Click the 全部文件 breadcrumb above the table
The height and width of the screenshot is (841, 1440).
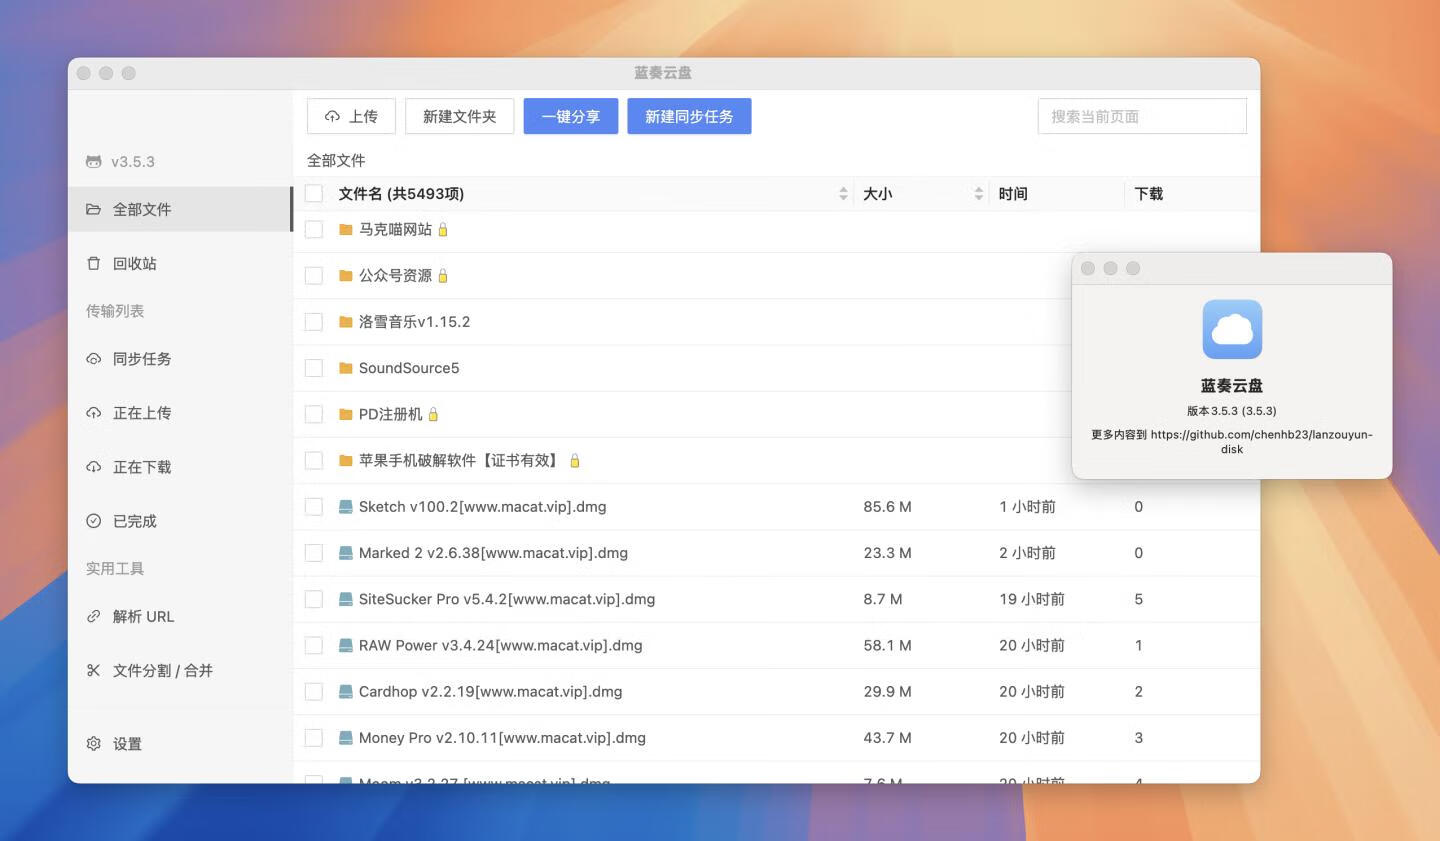coord(336,160)
